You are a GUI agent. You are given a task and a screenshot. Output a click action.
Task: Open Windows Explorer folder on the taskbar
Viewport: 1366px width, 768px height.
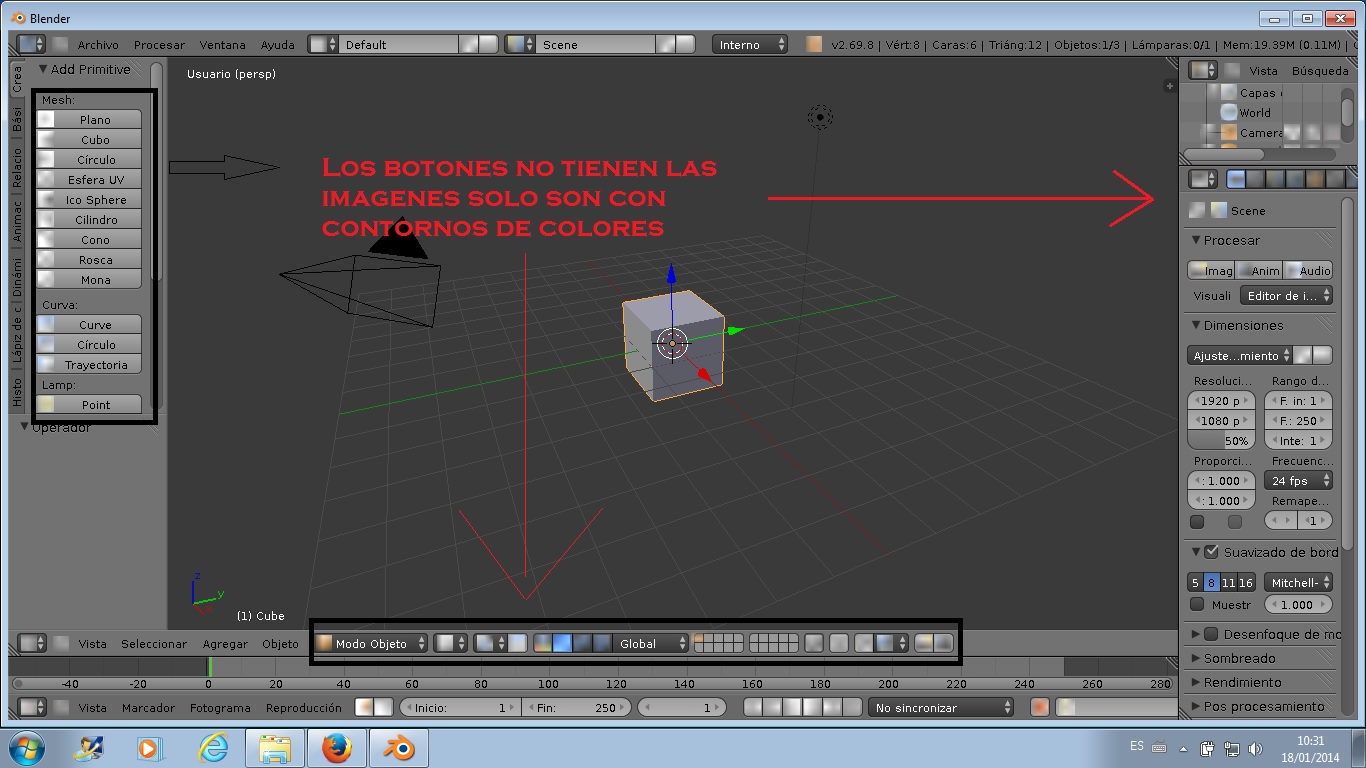click(x=275, y=748)
